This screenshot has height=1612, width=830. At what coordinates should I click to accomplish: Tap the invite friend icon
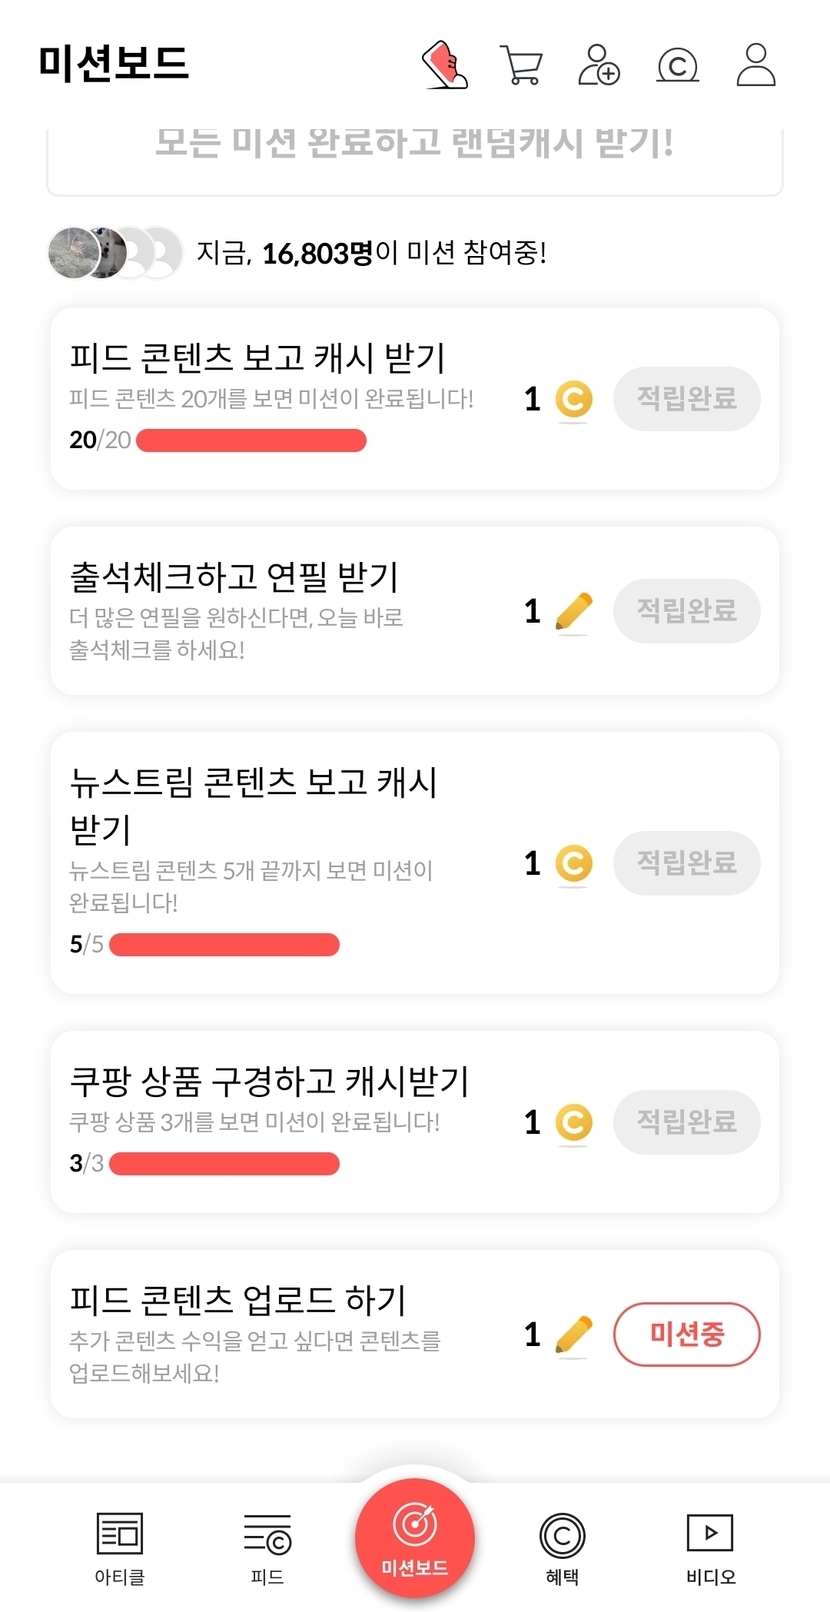(599, 65)
